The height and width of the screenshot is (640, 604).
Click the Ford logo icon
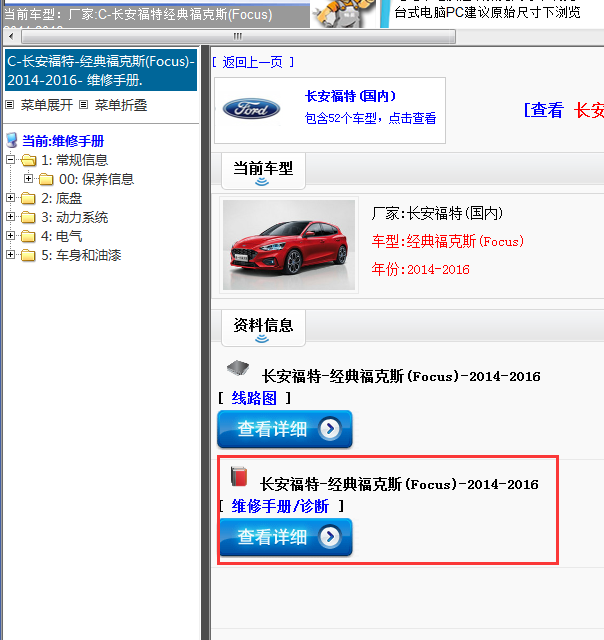coord(251,109)
